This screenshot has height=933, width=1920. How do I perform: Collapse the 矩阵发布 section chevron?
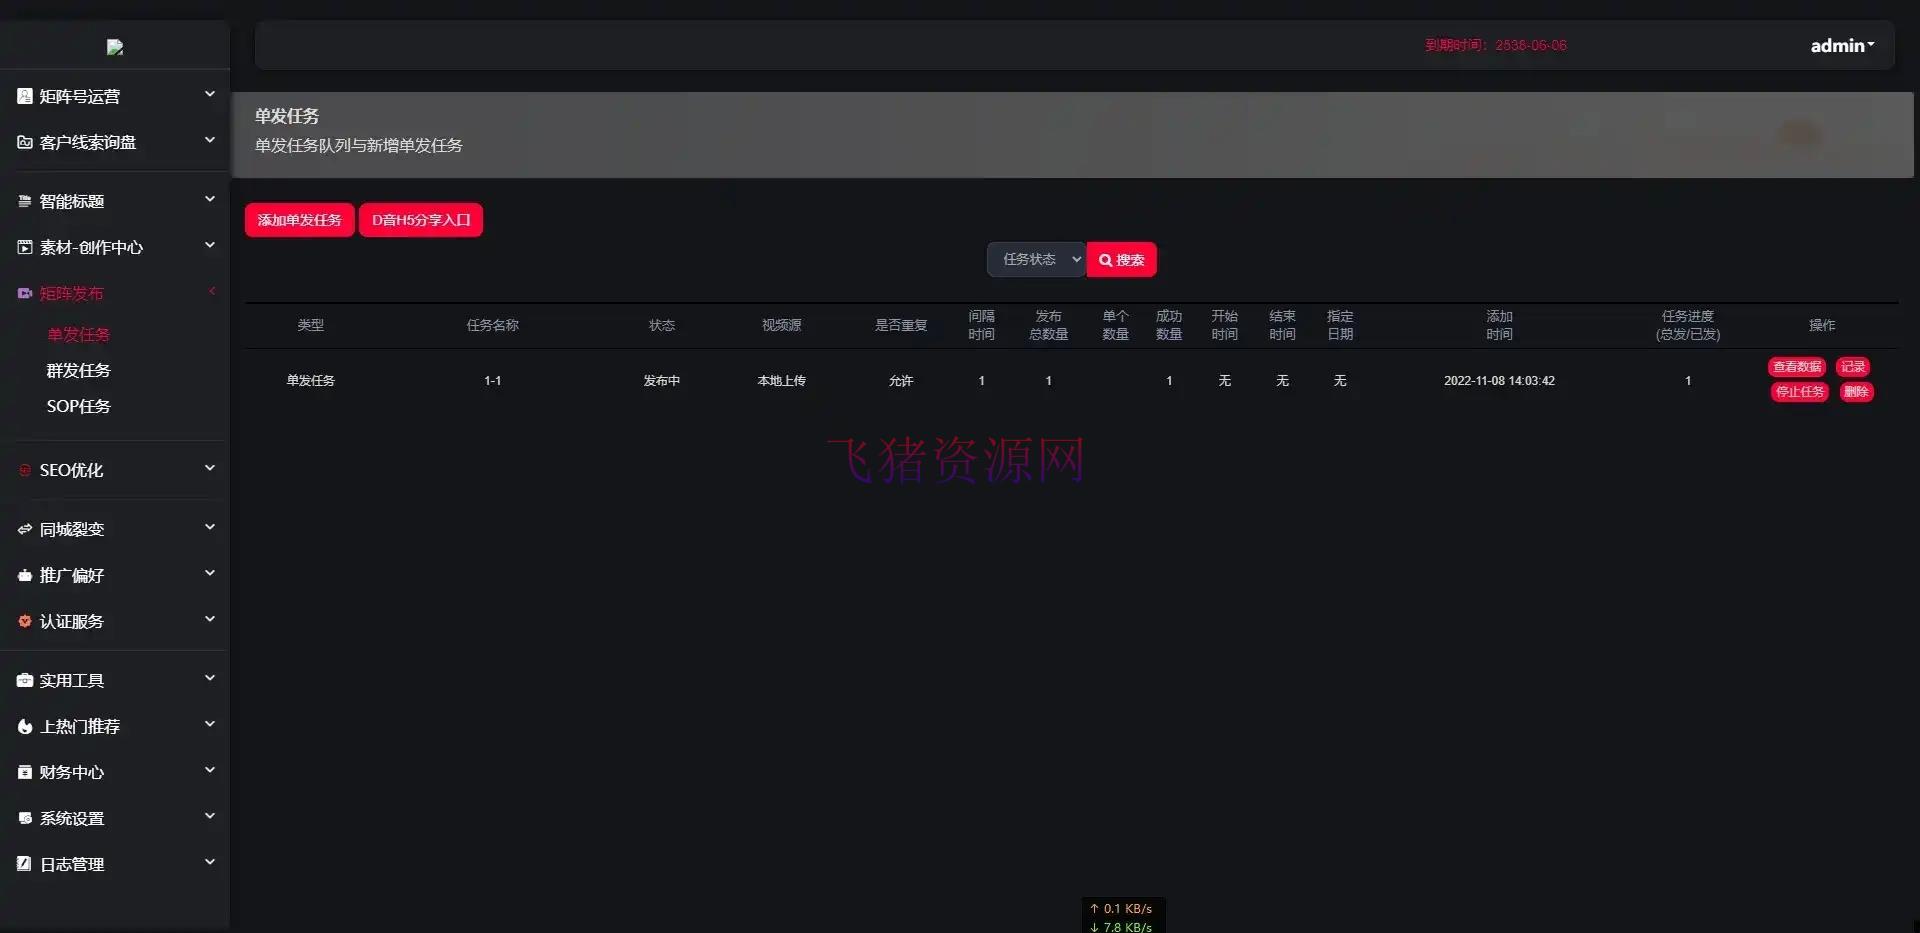(x=212, y=291)
